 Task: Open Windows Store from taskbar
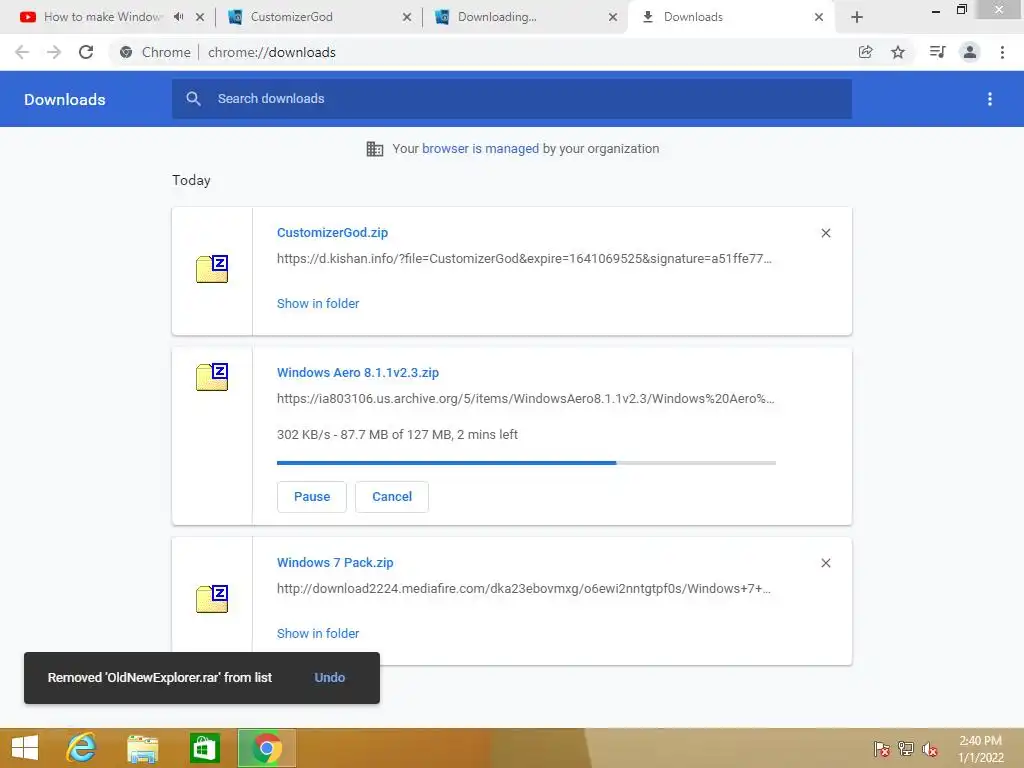coord(204,748)
